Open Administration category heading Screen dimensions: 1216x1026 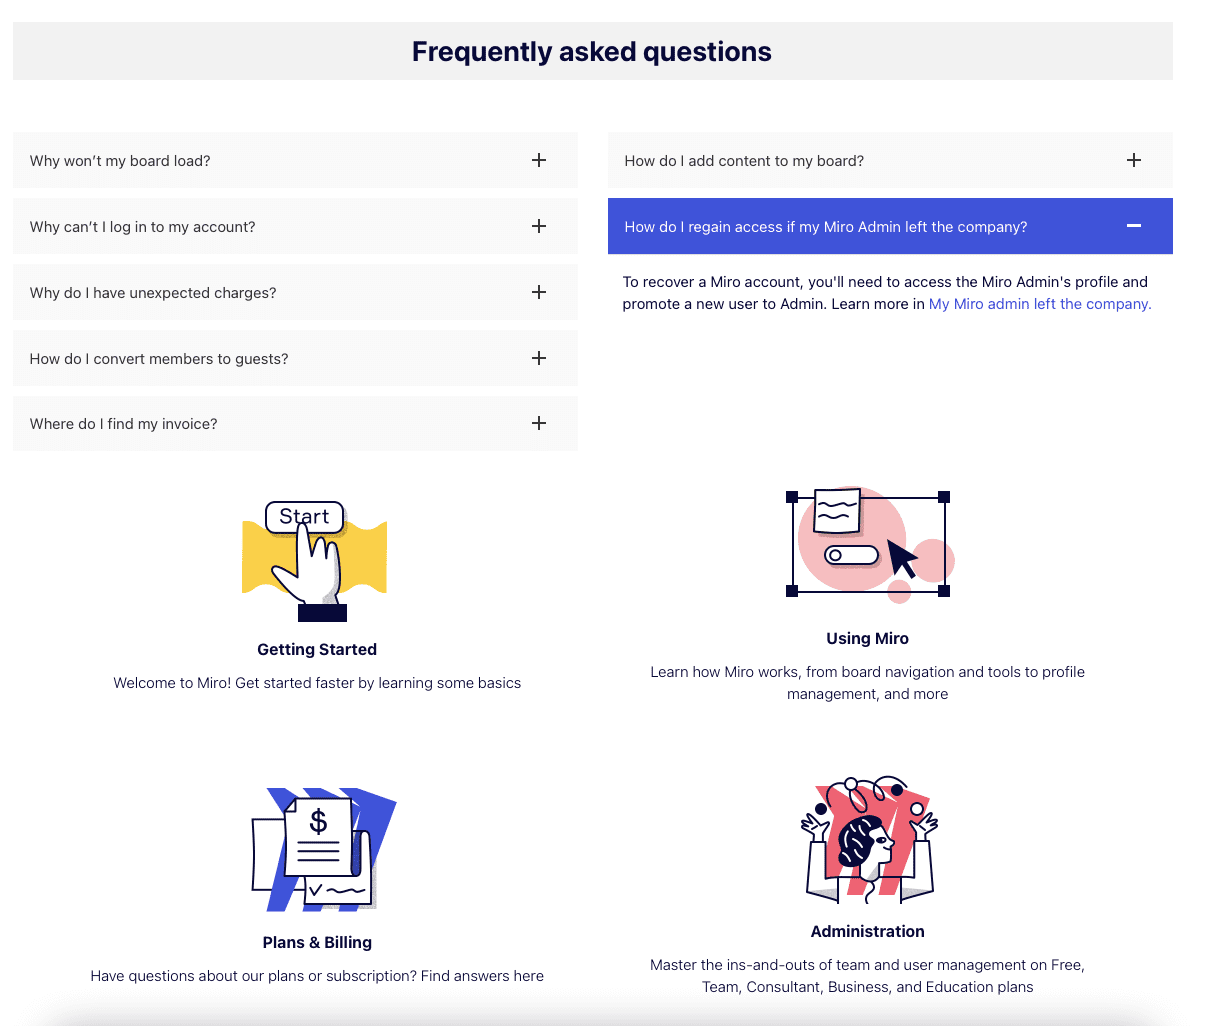pyautogui.click(x=867, y=931)
